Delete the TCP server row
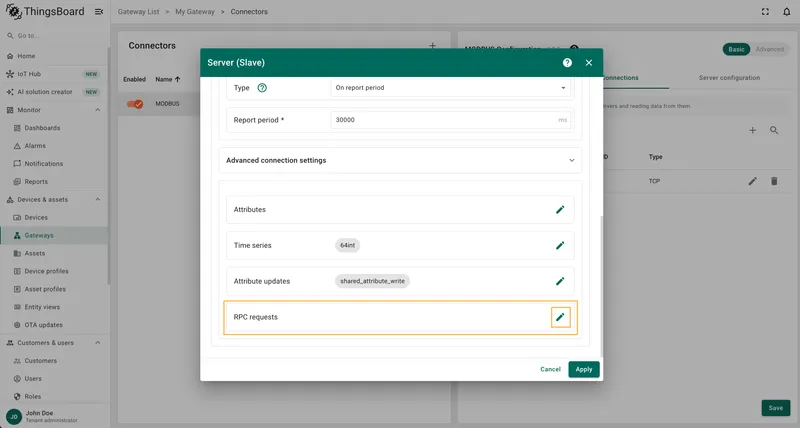800x428 pixels. 774,181
